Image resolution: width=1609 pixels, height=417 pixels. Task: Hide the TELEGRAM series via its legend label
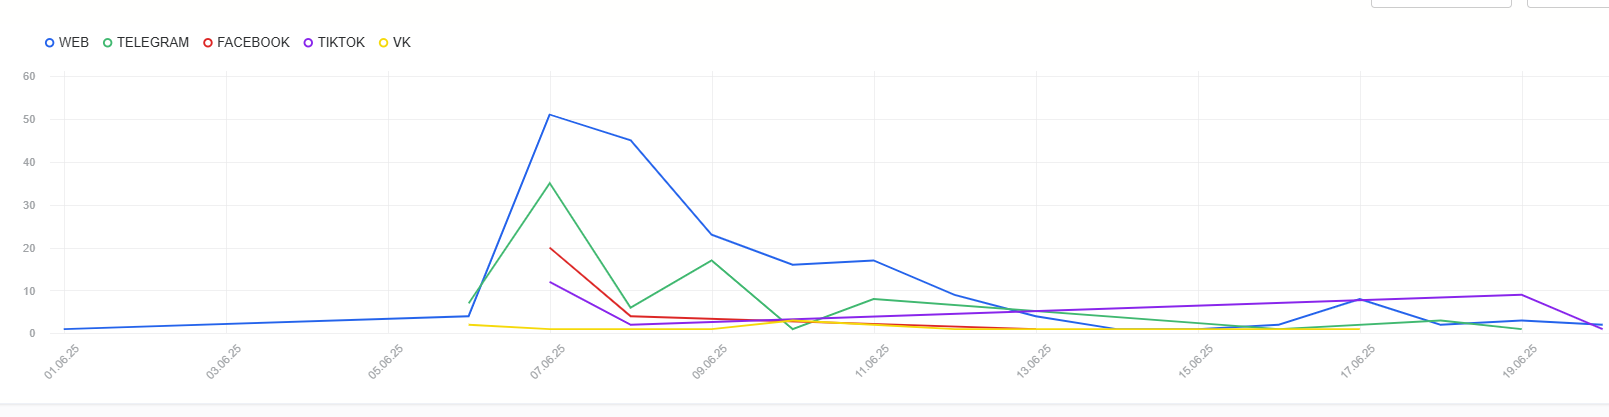coord(153,43)
